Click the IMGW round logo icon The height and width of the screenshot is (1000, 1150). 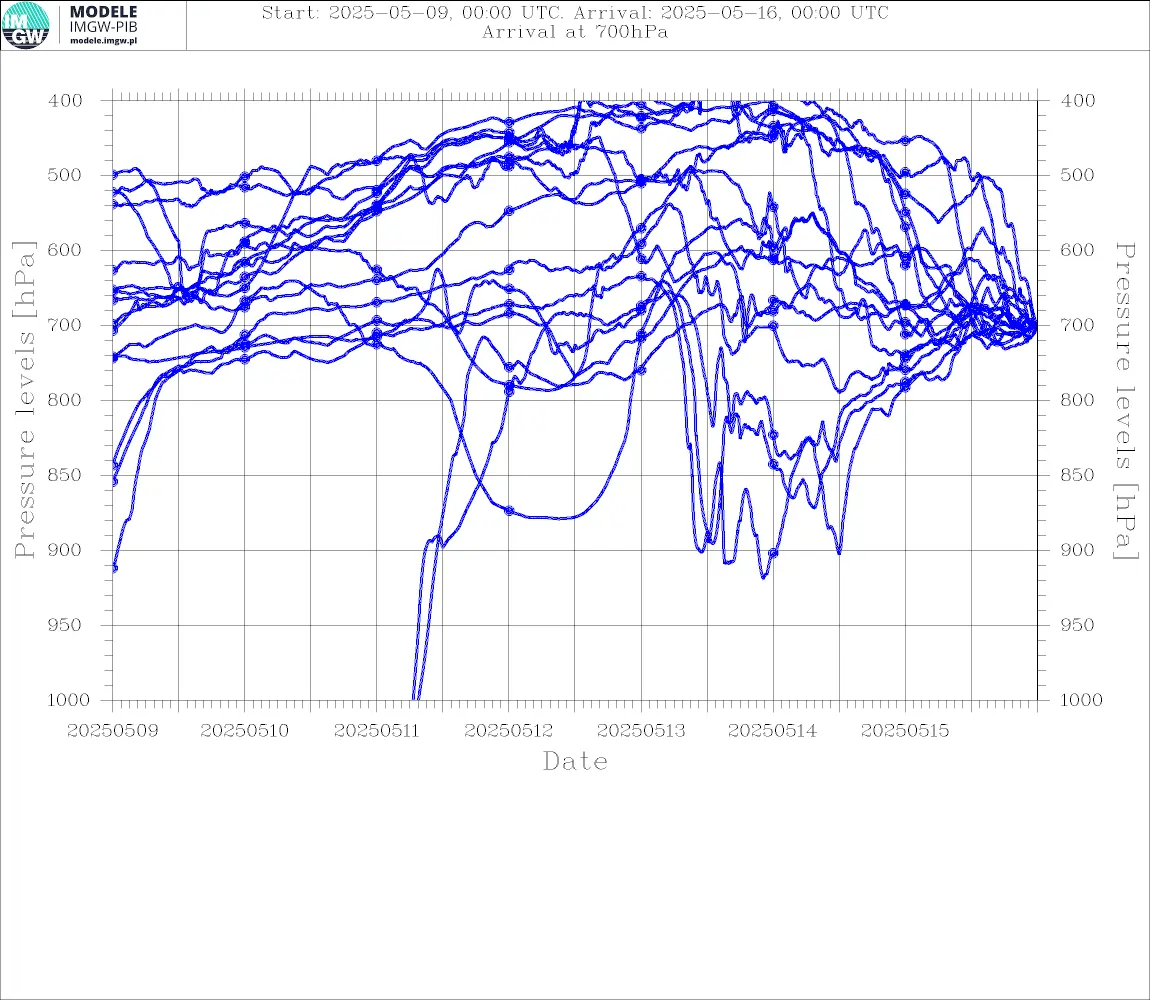(26, 26)
